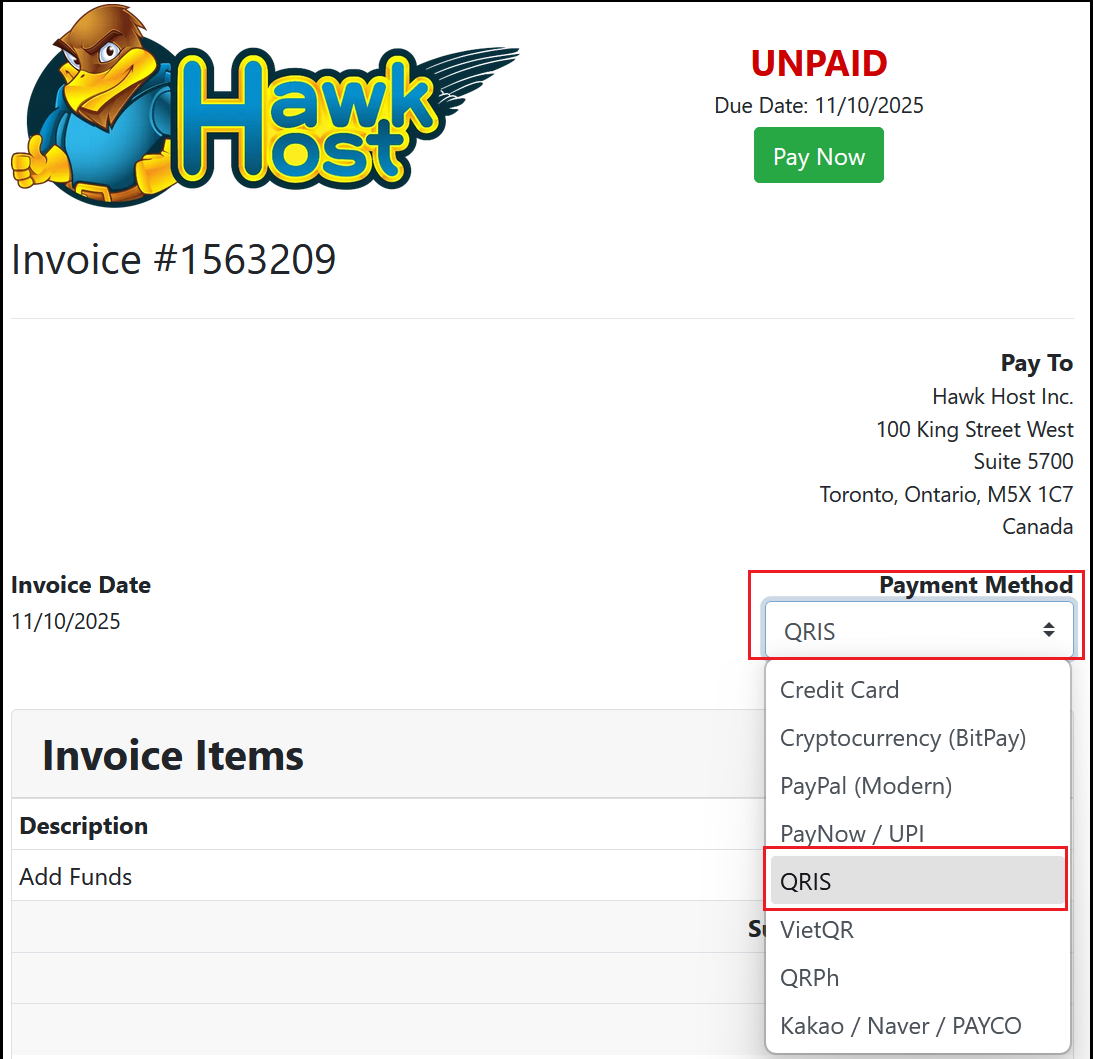Pick PayPal (Modern) as payment method
The height and width of the screenshot is (1059, 1093).
(865, 786)
